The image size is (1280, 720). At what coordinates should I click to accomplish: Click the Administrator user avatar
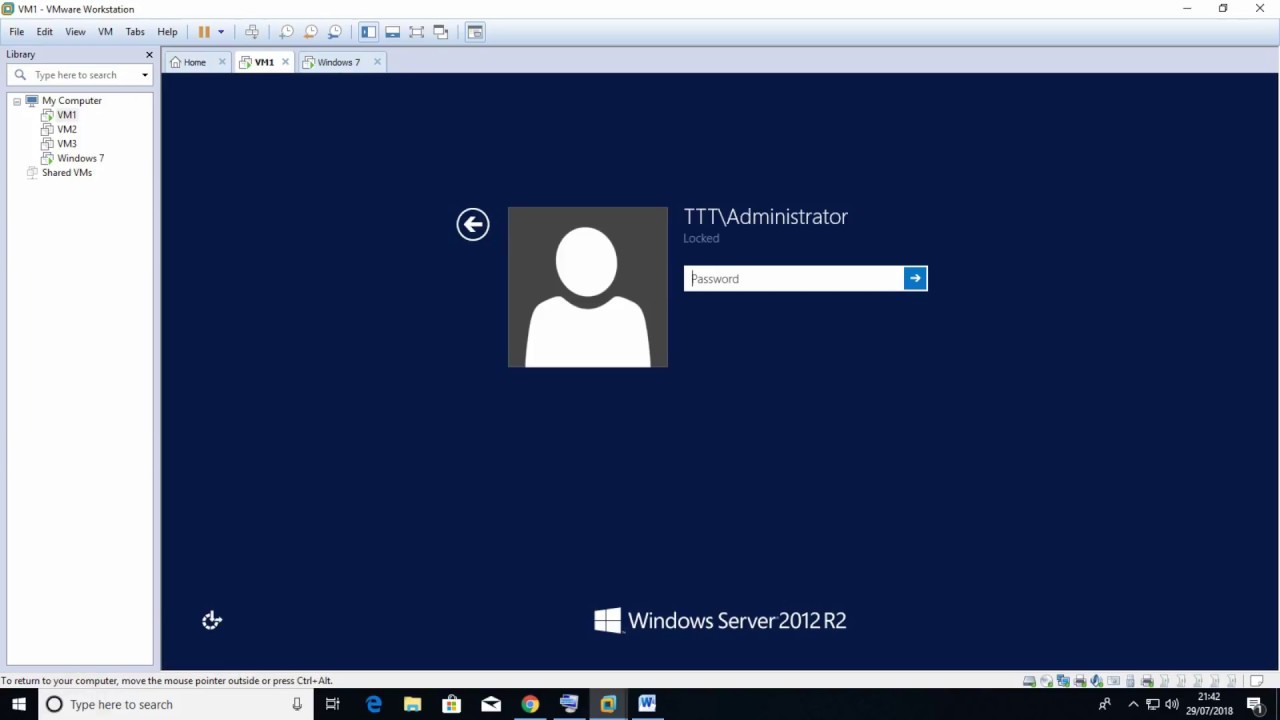pyautogui.click(x=588, y=287)
